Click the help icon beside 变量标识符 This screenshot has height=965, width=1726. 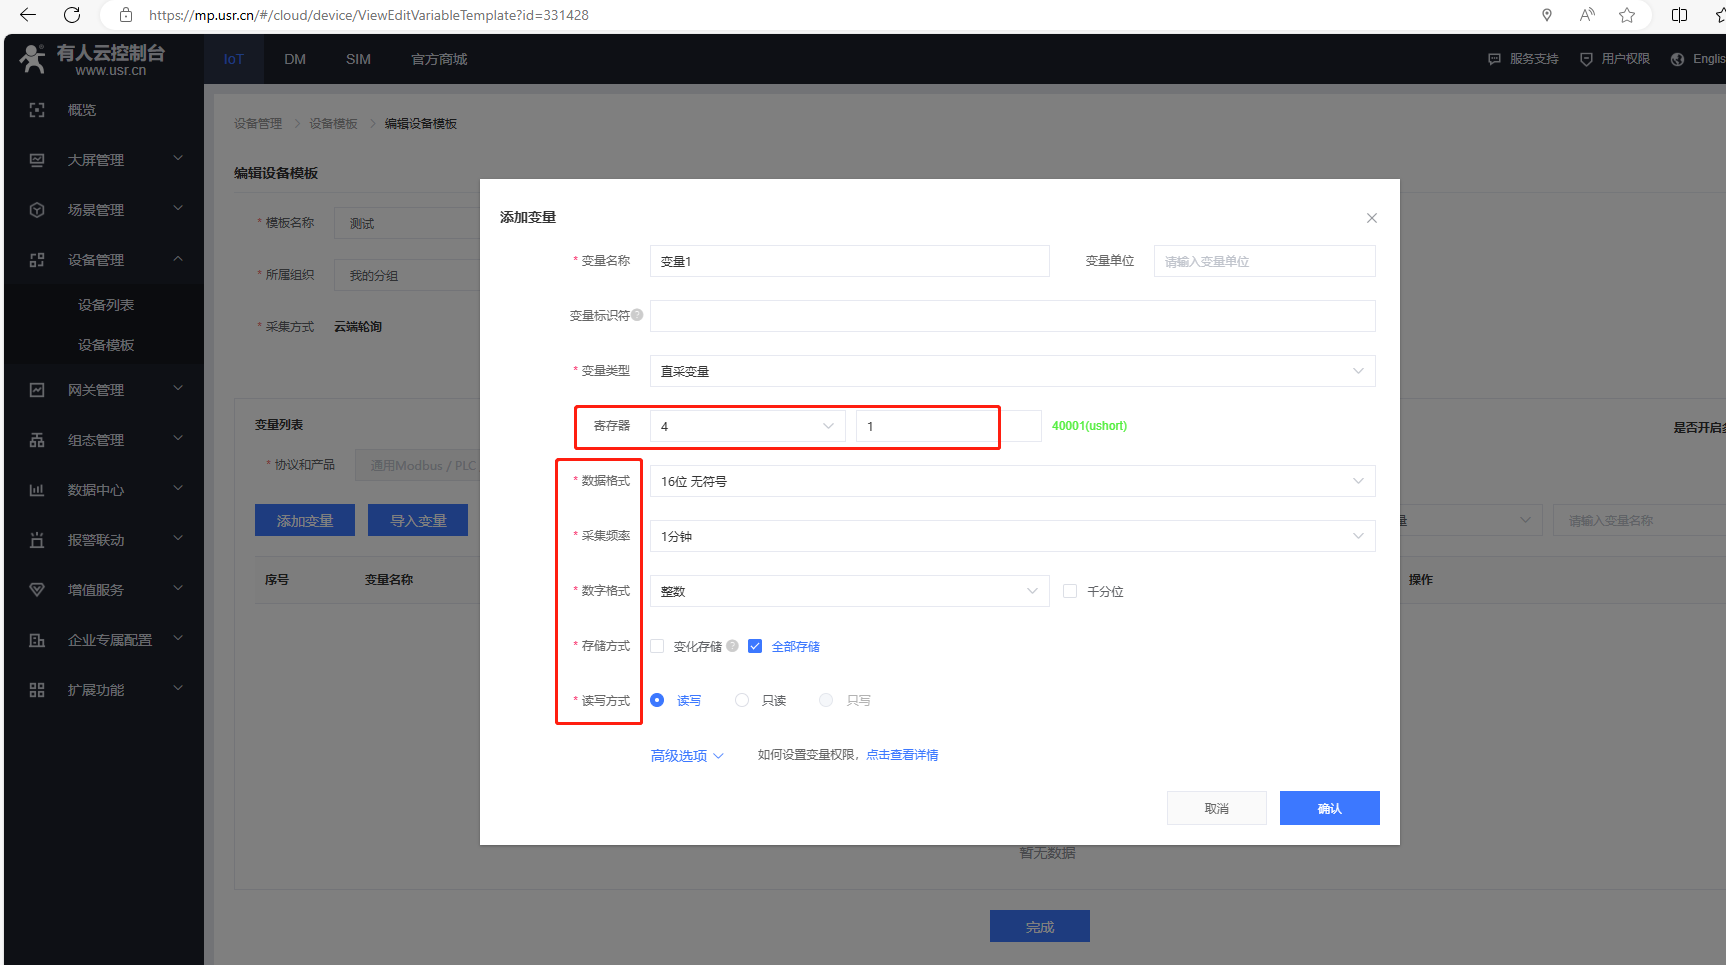(637, 315)
